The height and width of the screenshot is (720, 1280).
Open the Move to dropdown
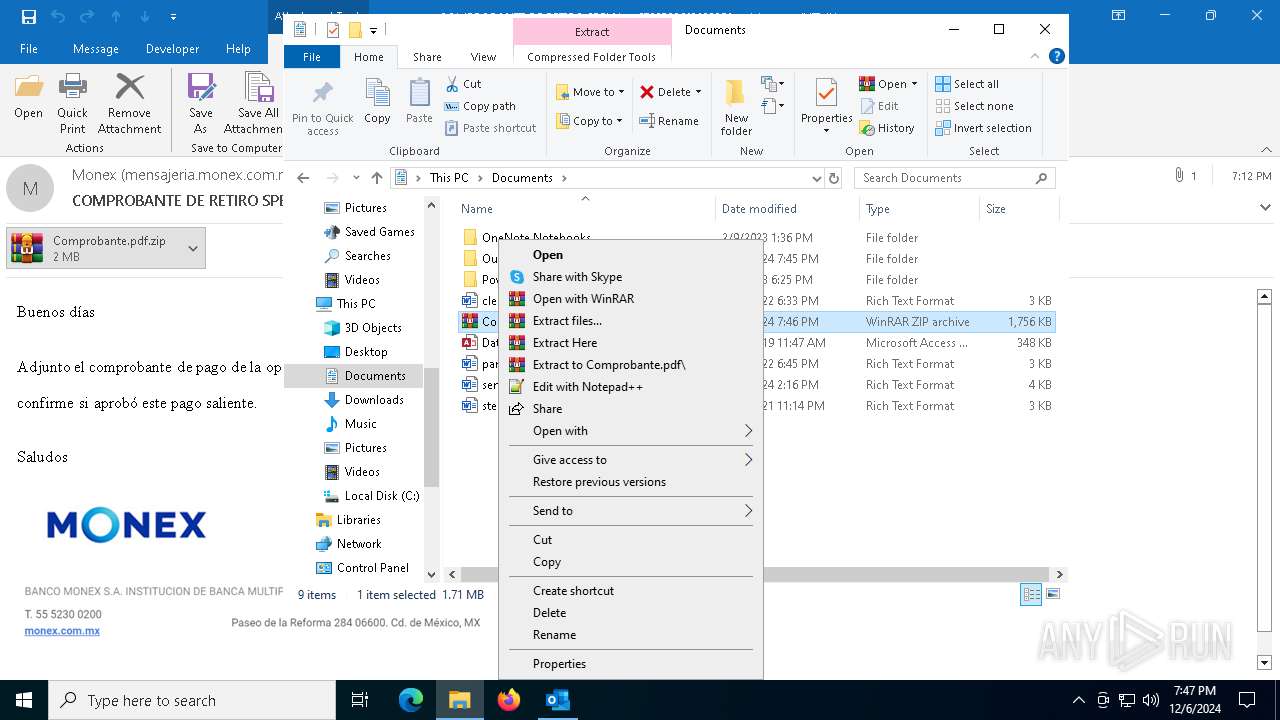[590, 92]
